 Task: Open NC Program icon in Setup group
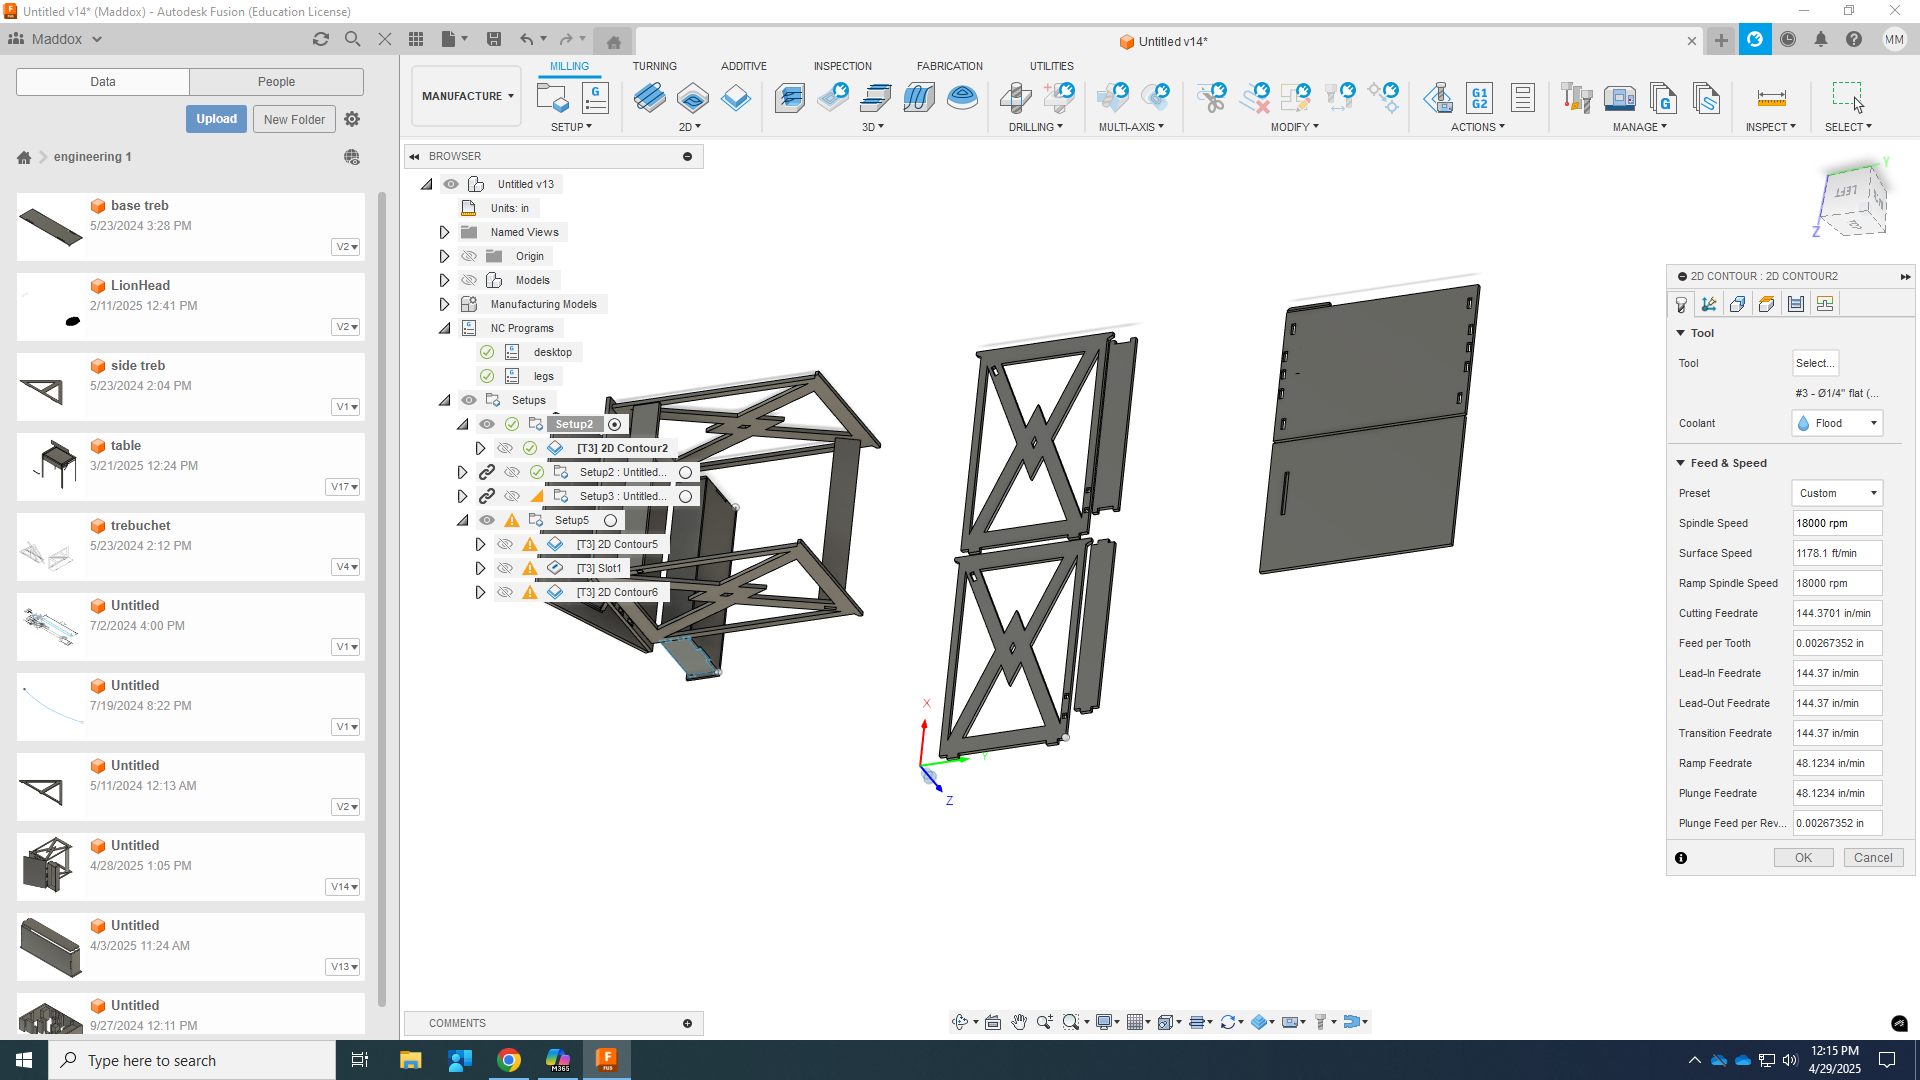click(x=595, y=98)
